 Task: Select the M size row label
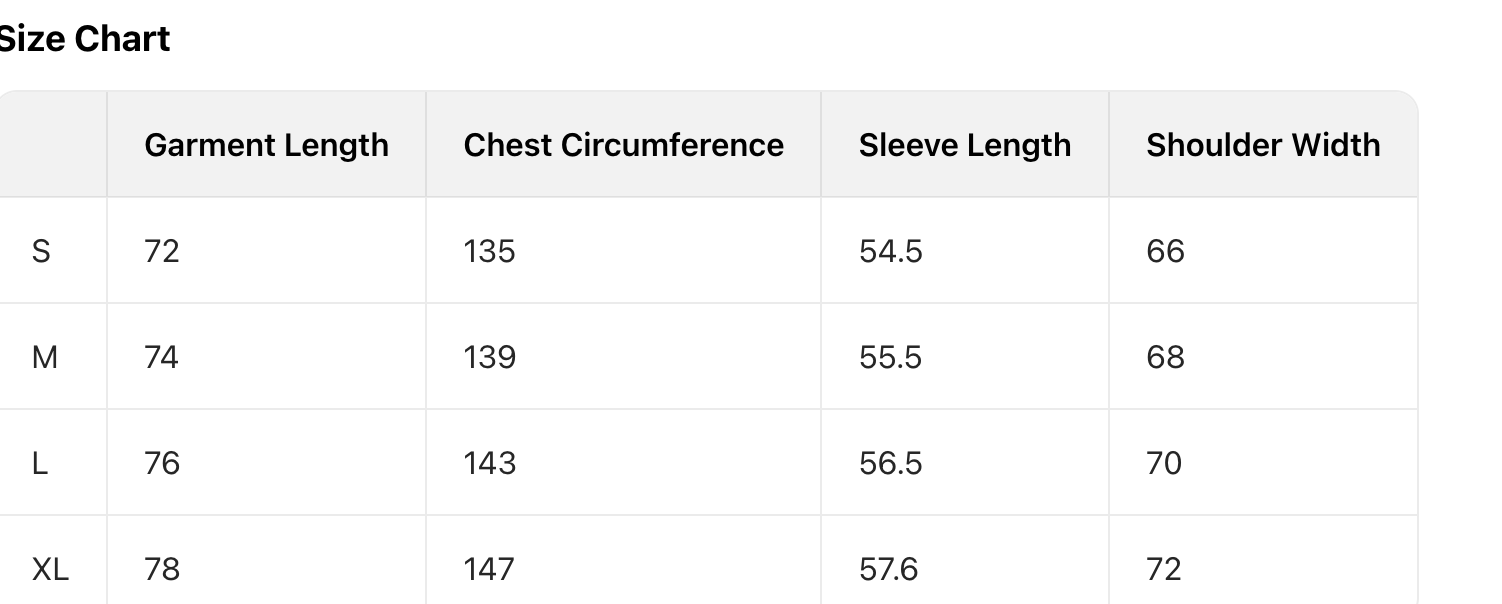pyautogui.click(x=45, y=357)
